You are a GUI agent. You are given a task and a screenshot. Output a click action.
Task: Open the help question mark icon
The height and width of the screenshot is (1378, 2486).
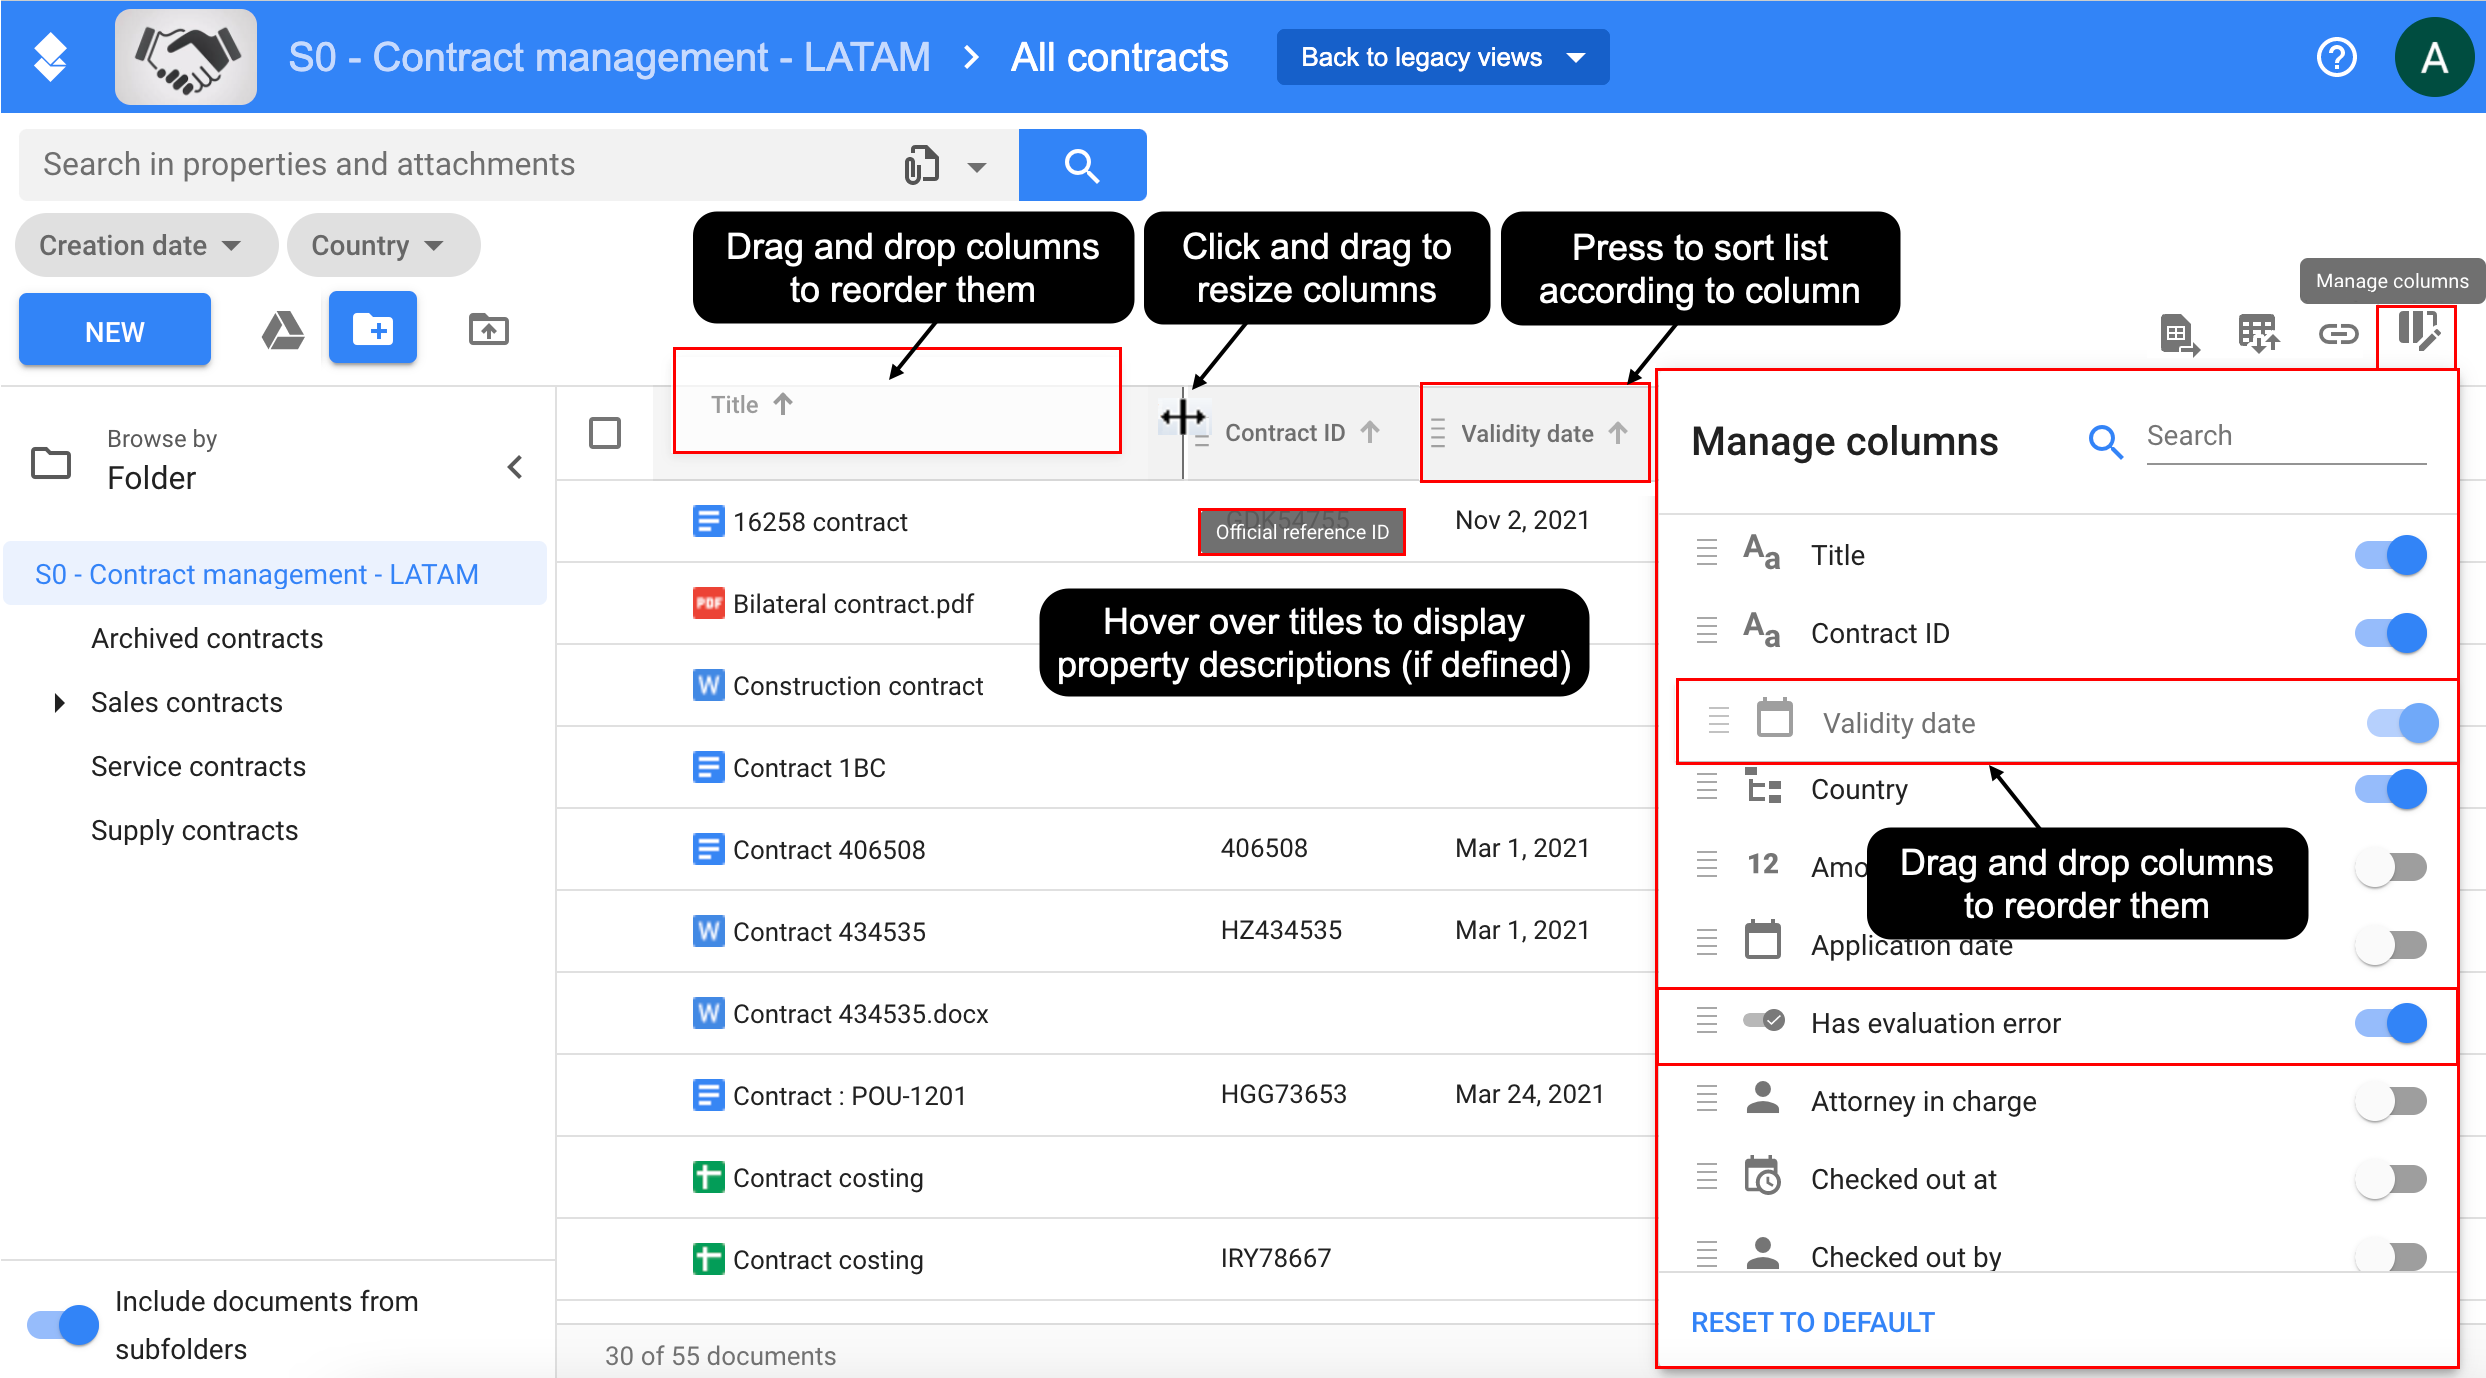pyautogui.click(x=2337, y=57)
